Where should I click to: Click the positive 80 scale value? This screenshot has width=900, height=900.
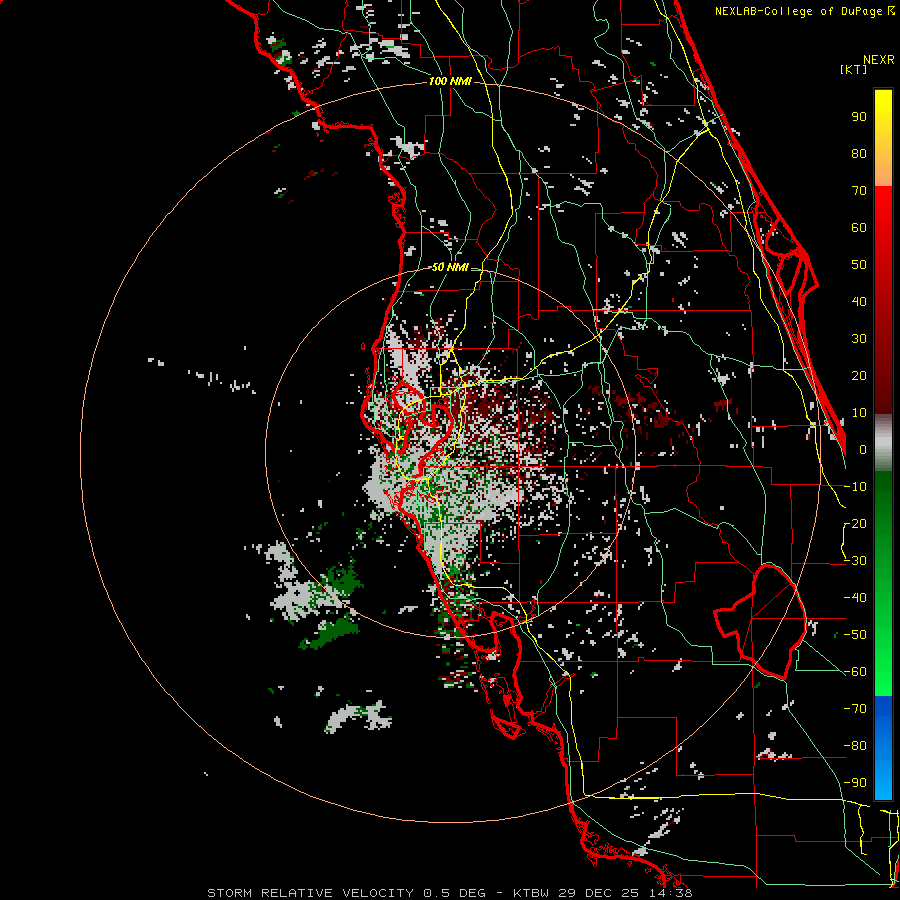click(859, 153)
